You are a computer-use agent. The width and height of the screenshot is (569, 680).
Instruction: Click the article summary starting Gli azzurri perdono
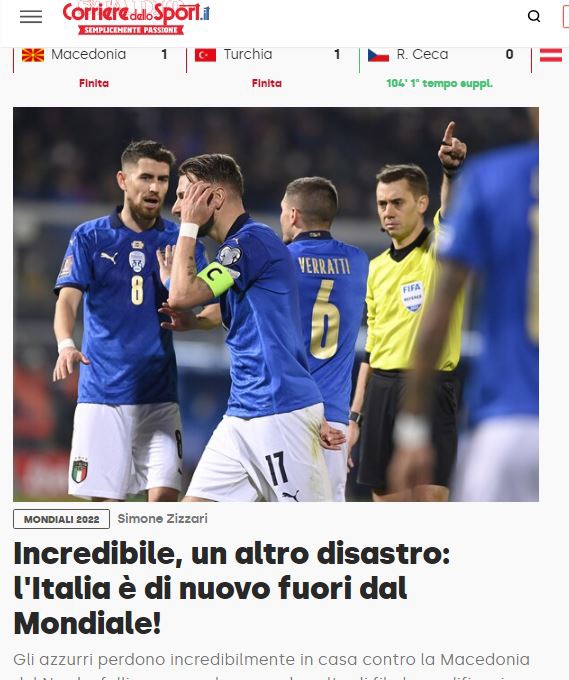(x=271, y=665)
